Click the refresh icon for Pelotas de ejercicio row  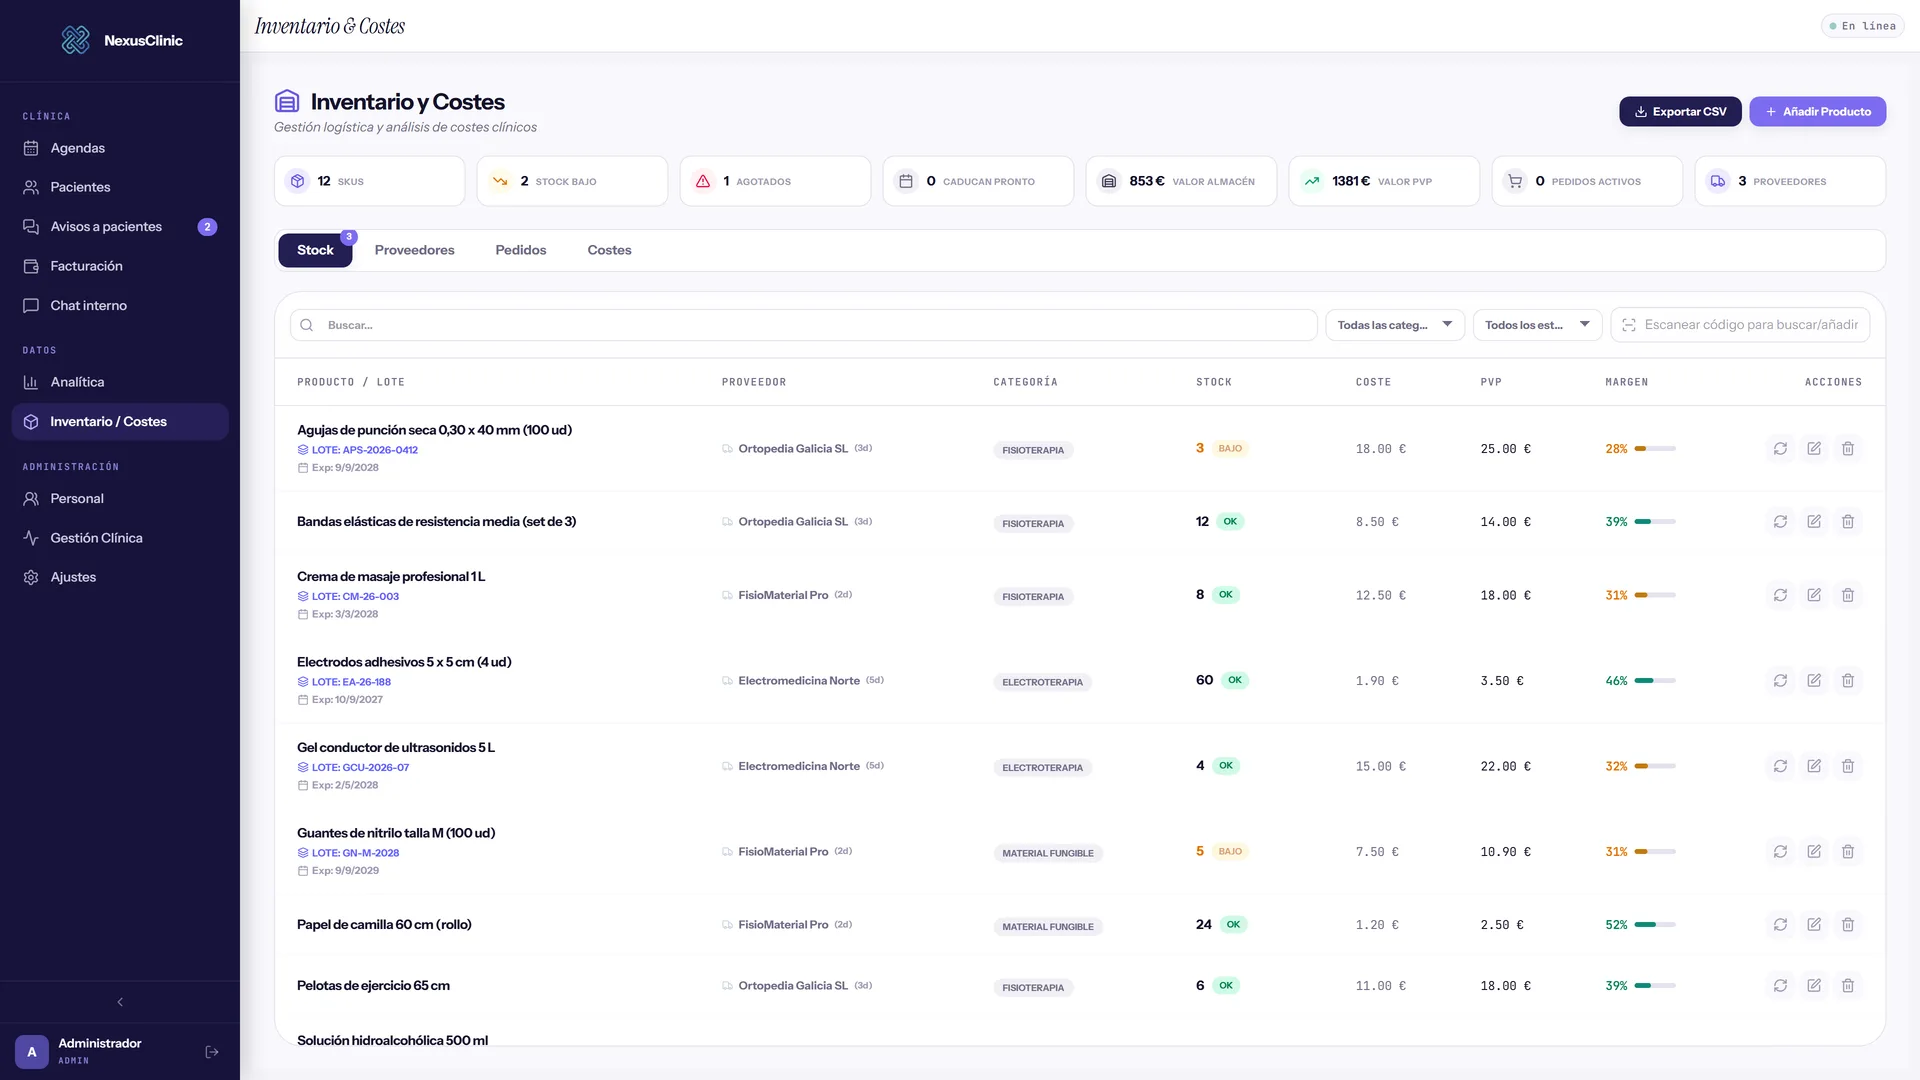[x=1780, y=986]
